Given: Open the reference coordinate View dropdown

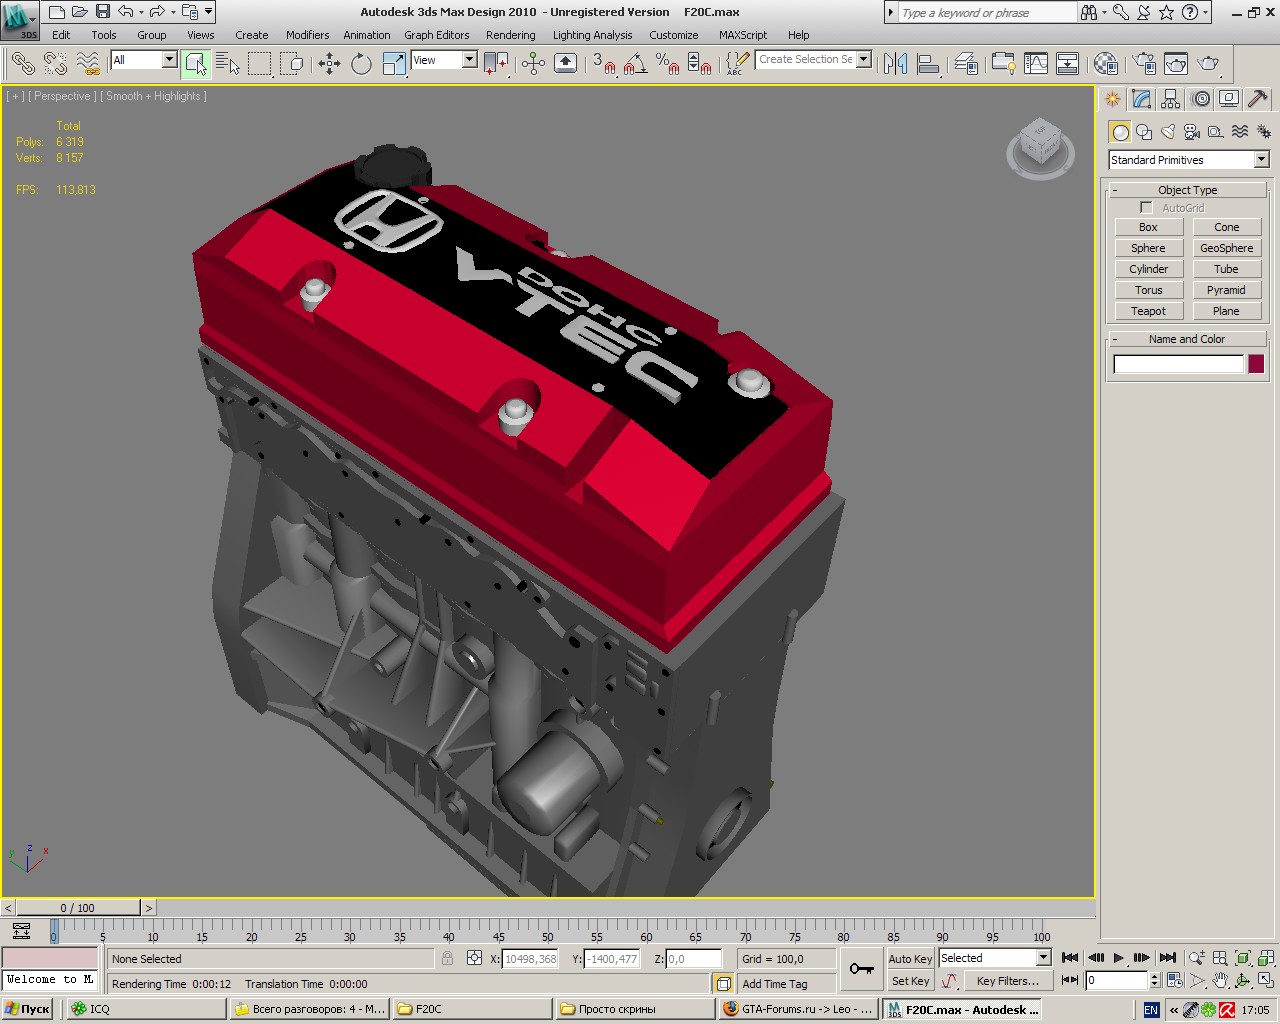Looking at the screenshot, I should [x=444, y=60].
